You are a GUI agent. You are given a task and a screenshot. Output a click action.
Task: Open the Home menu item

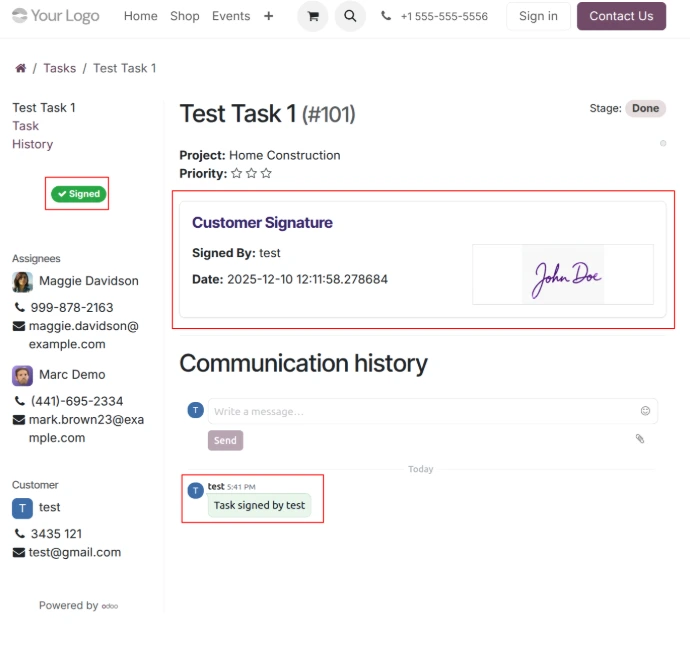click(140, 16)
